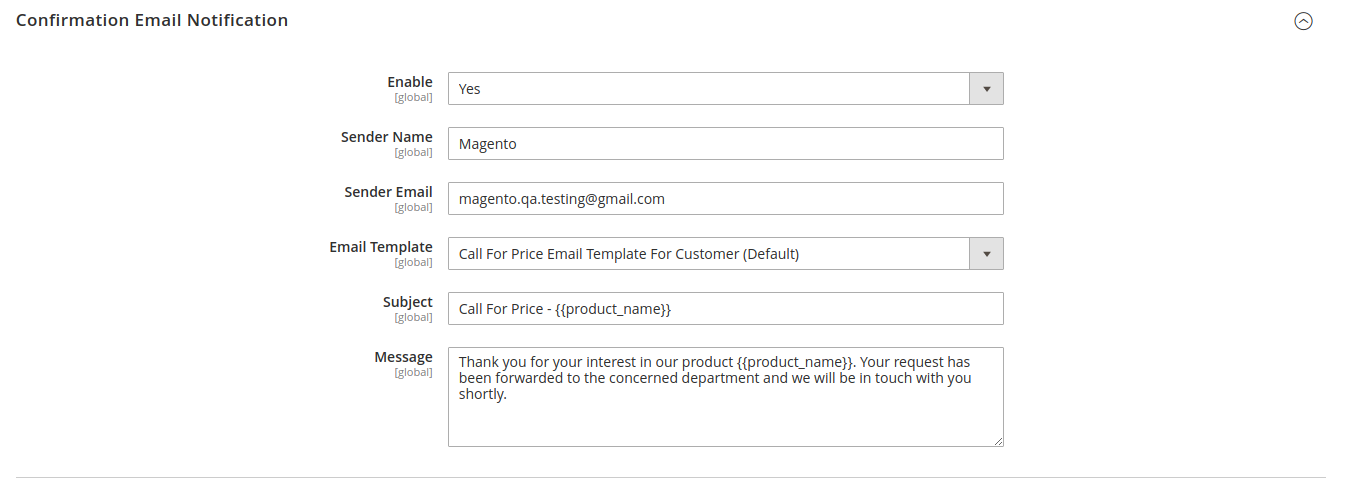Click the Enable field label
Viewport: 1347px width, 490px height.
[x=410, y=82]
